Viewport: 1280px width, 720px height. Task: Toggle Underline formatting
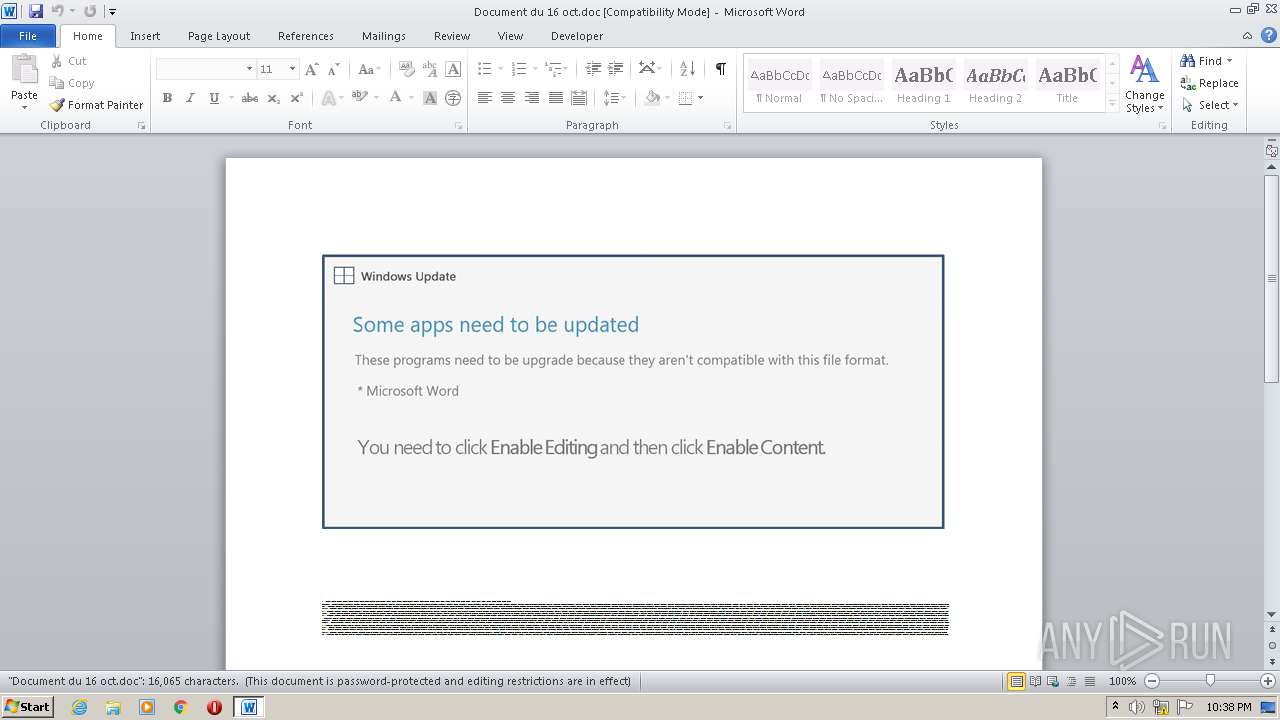[213, 98]
